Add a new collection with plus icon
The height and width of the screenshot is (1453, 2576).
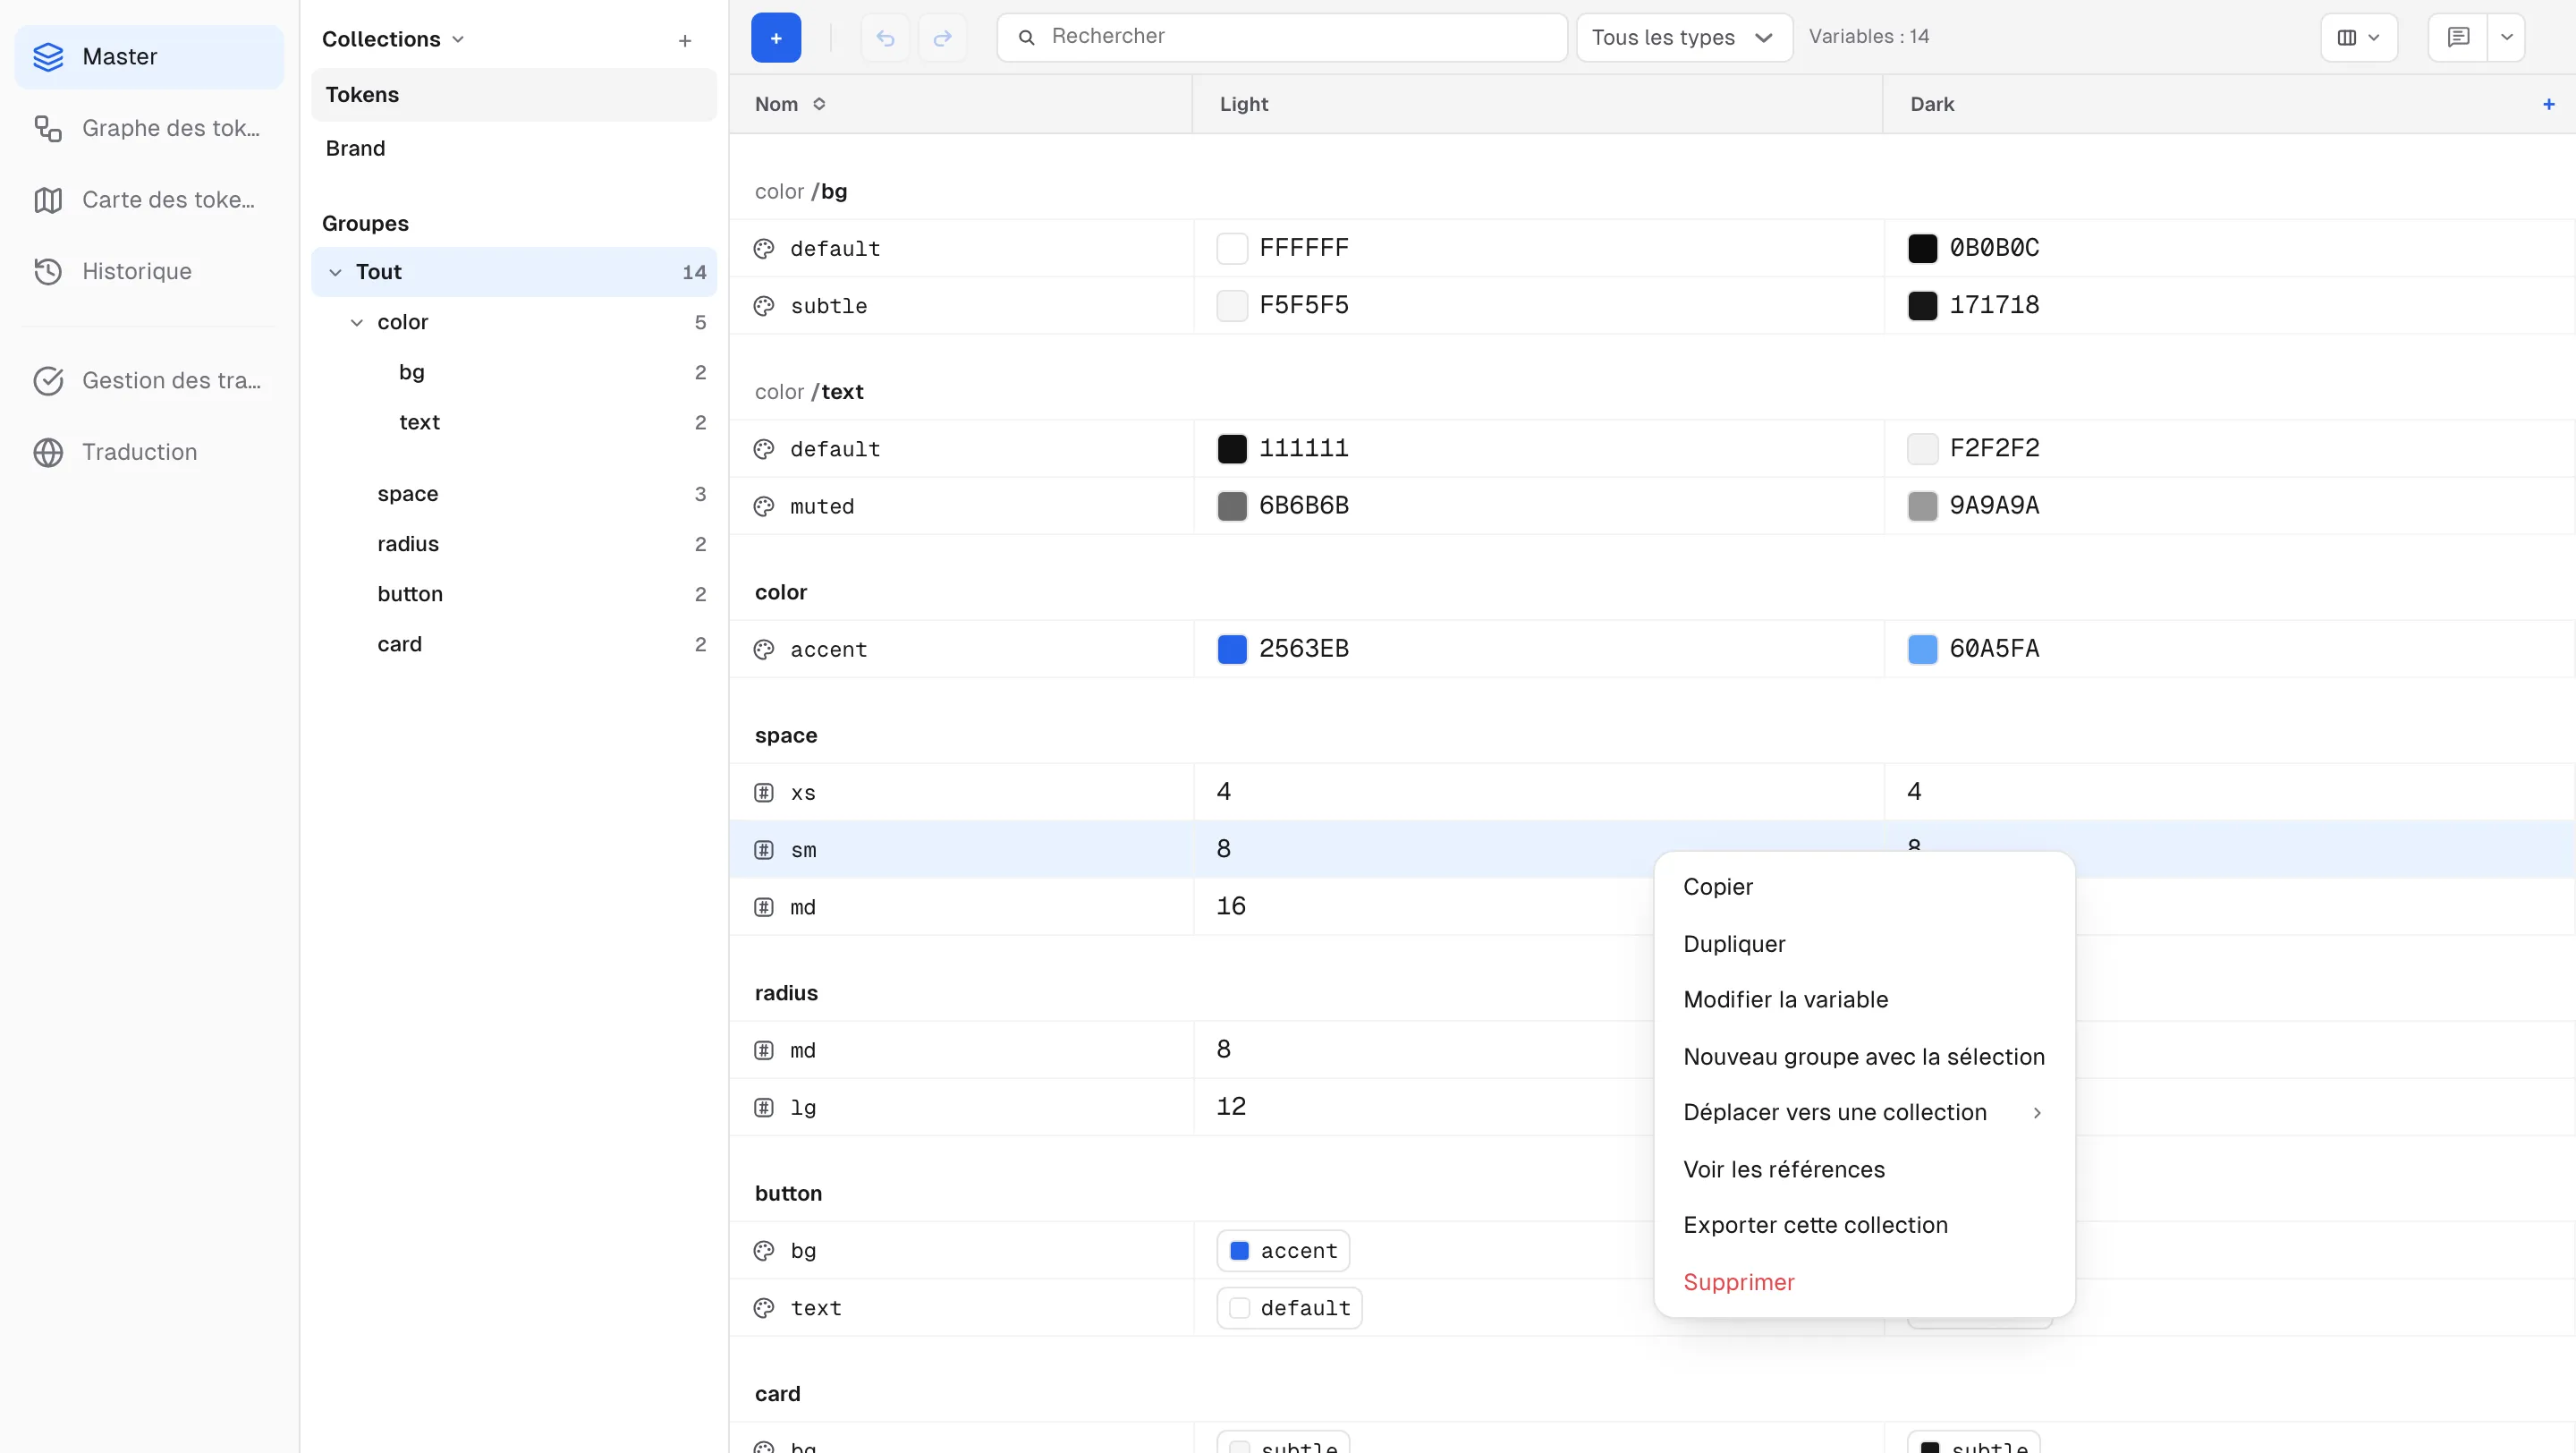[685, 41]
